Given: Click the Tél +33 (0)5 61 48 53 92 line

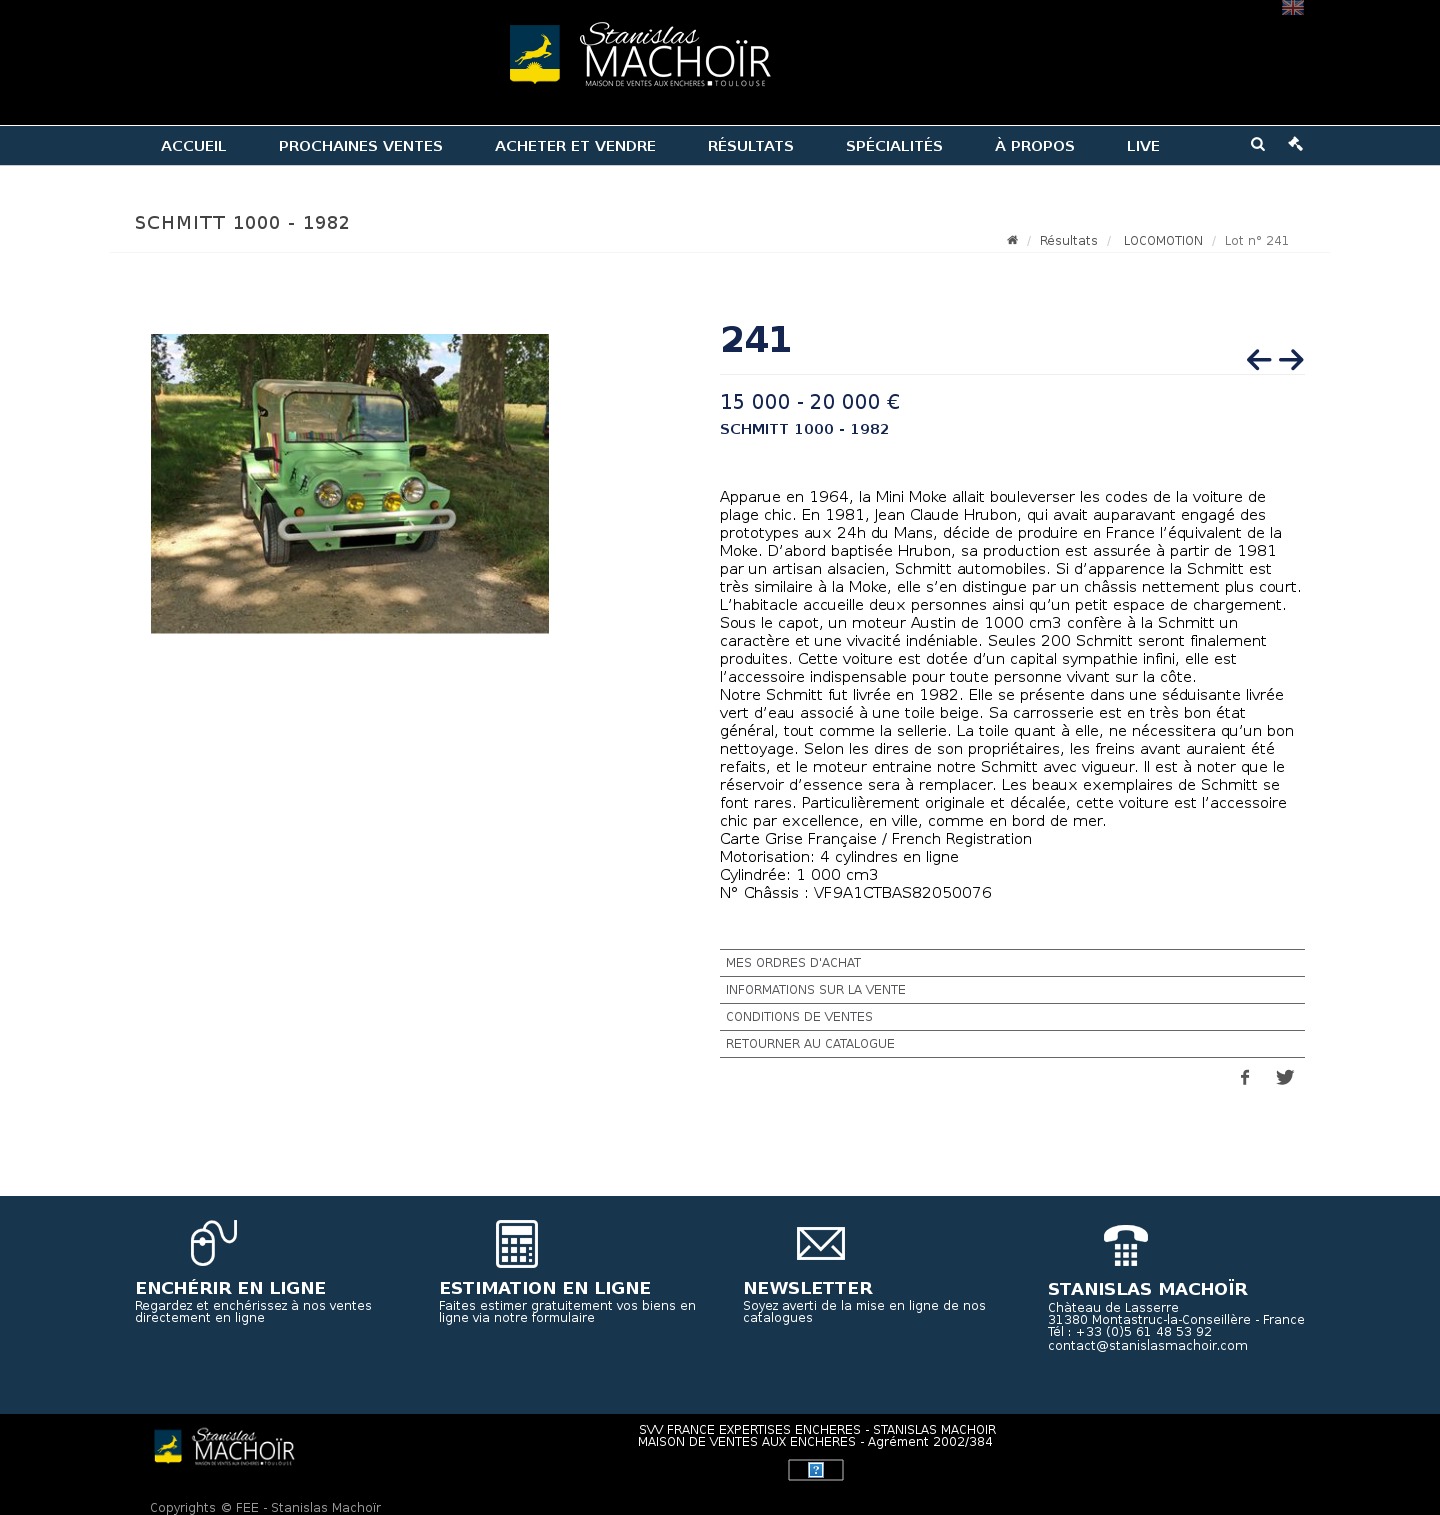Looking at the screenshot, I should pyautogui.click(x=1130, y=1332).
